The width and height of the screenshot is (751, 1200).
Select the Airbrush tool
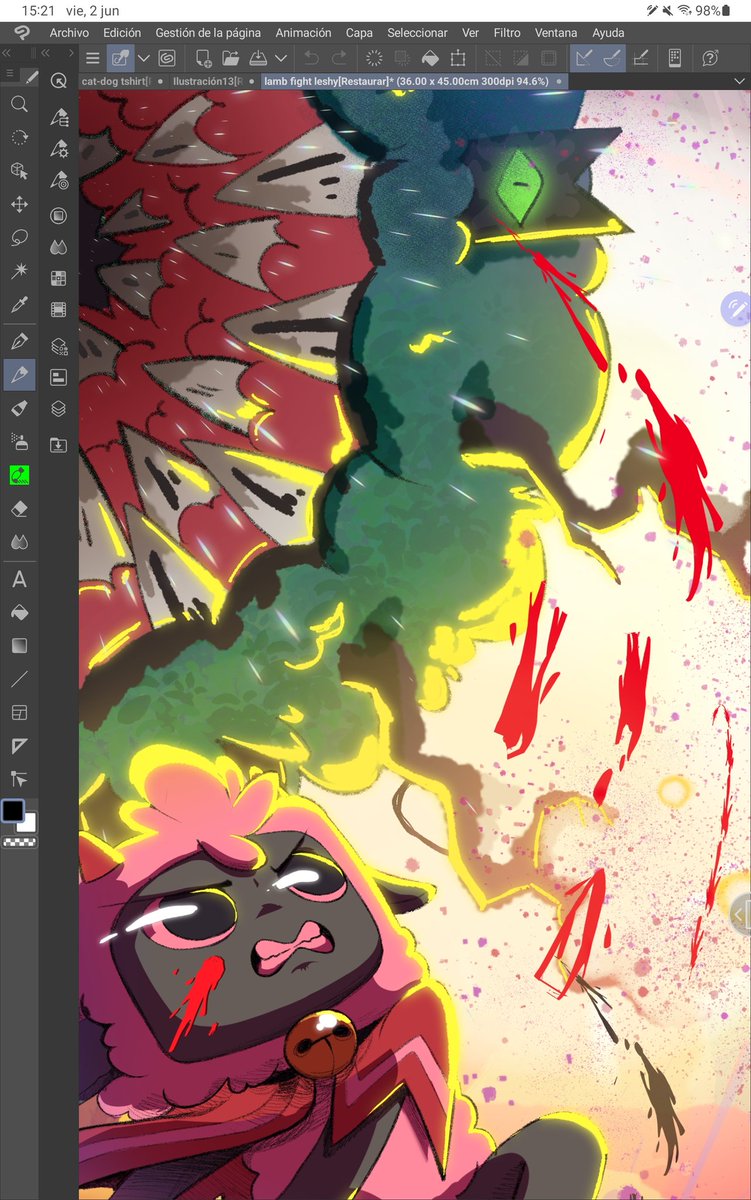pyautogui.click(x=19, y=441)
